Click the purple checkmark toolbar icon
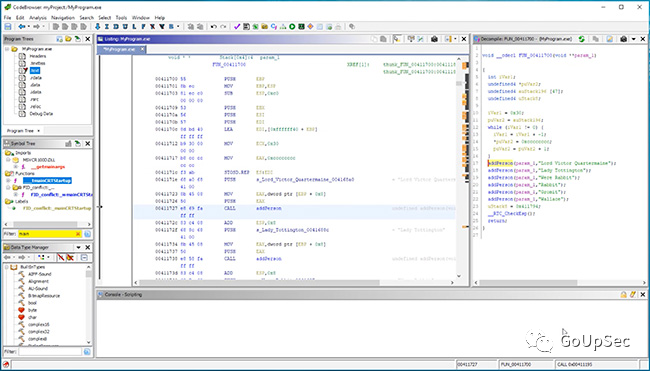650x371 pixels. click(237, 27)
